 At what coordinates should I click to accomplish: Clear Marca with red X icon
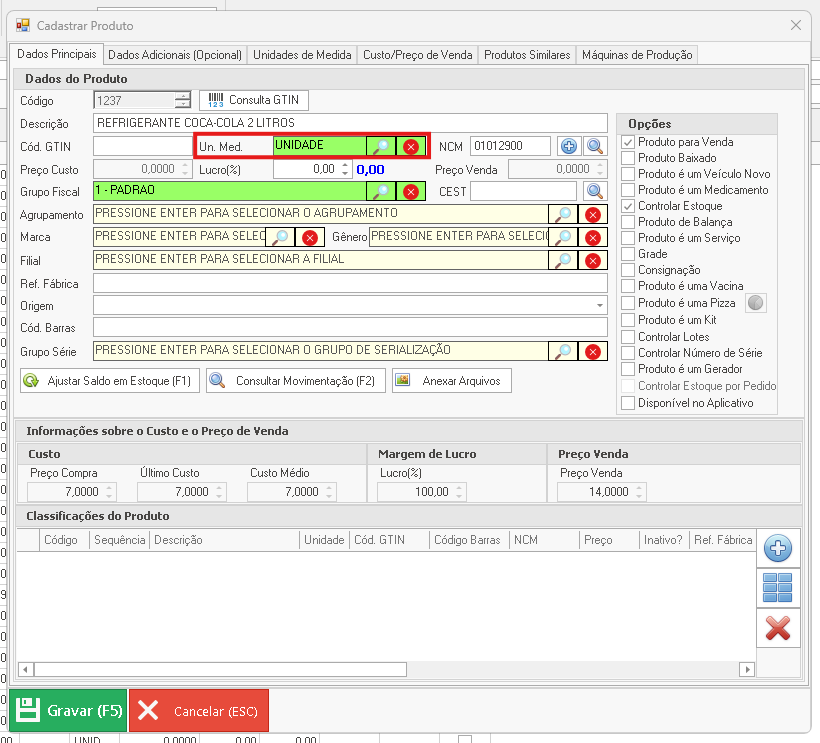(310, 237)
